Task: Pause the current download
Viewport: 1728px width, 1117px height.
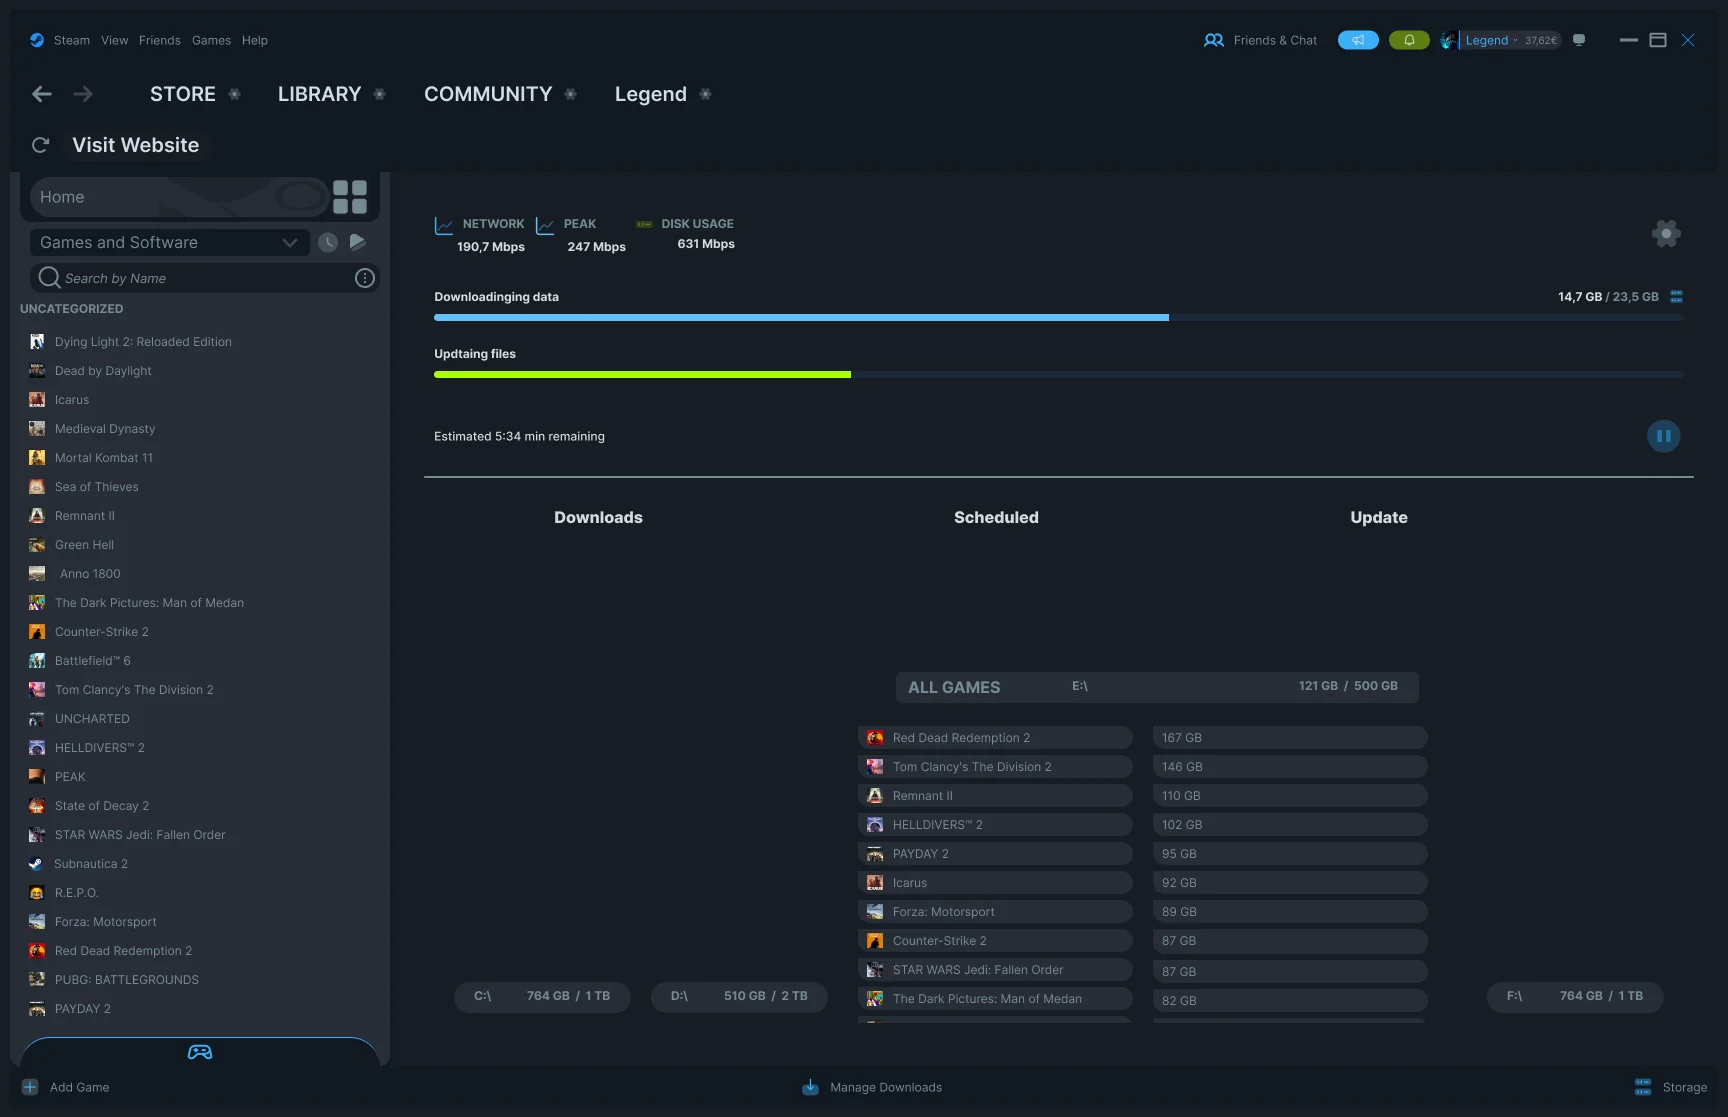Action: [x=1664, y=436]
